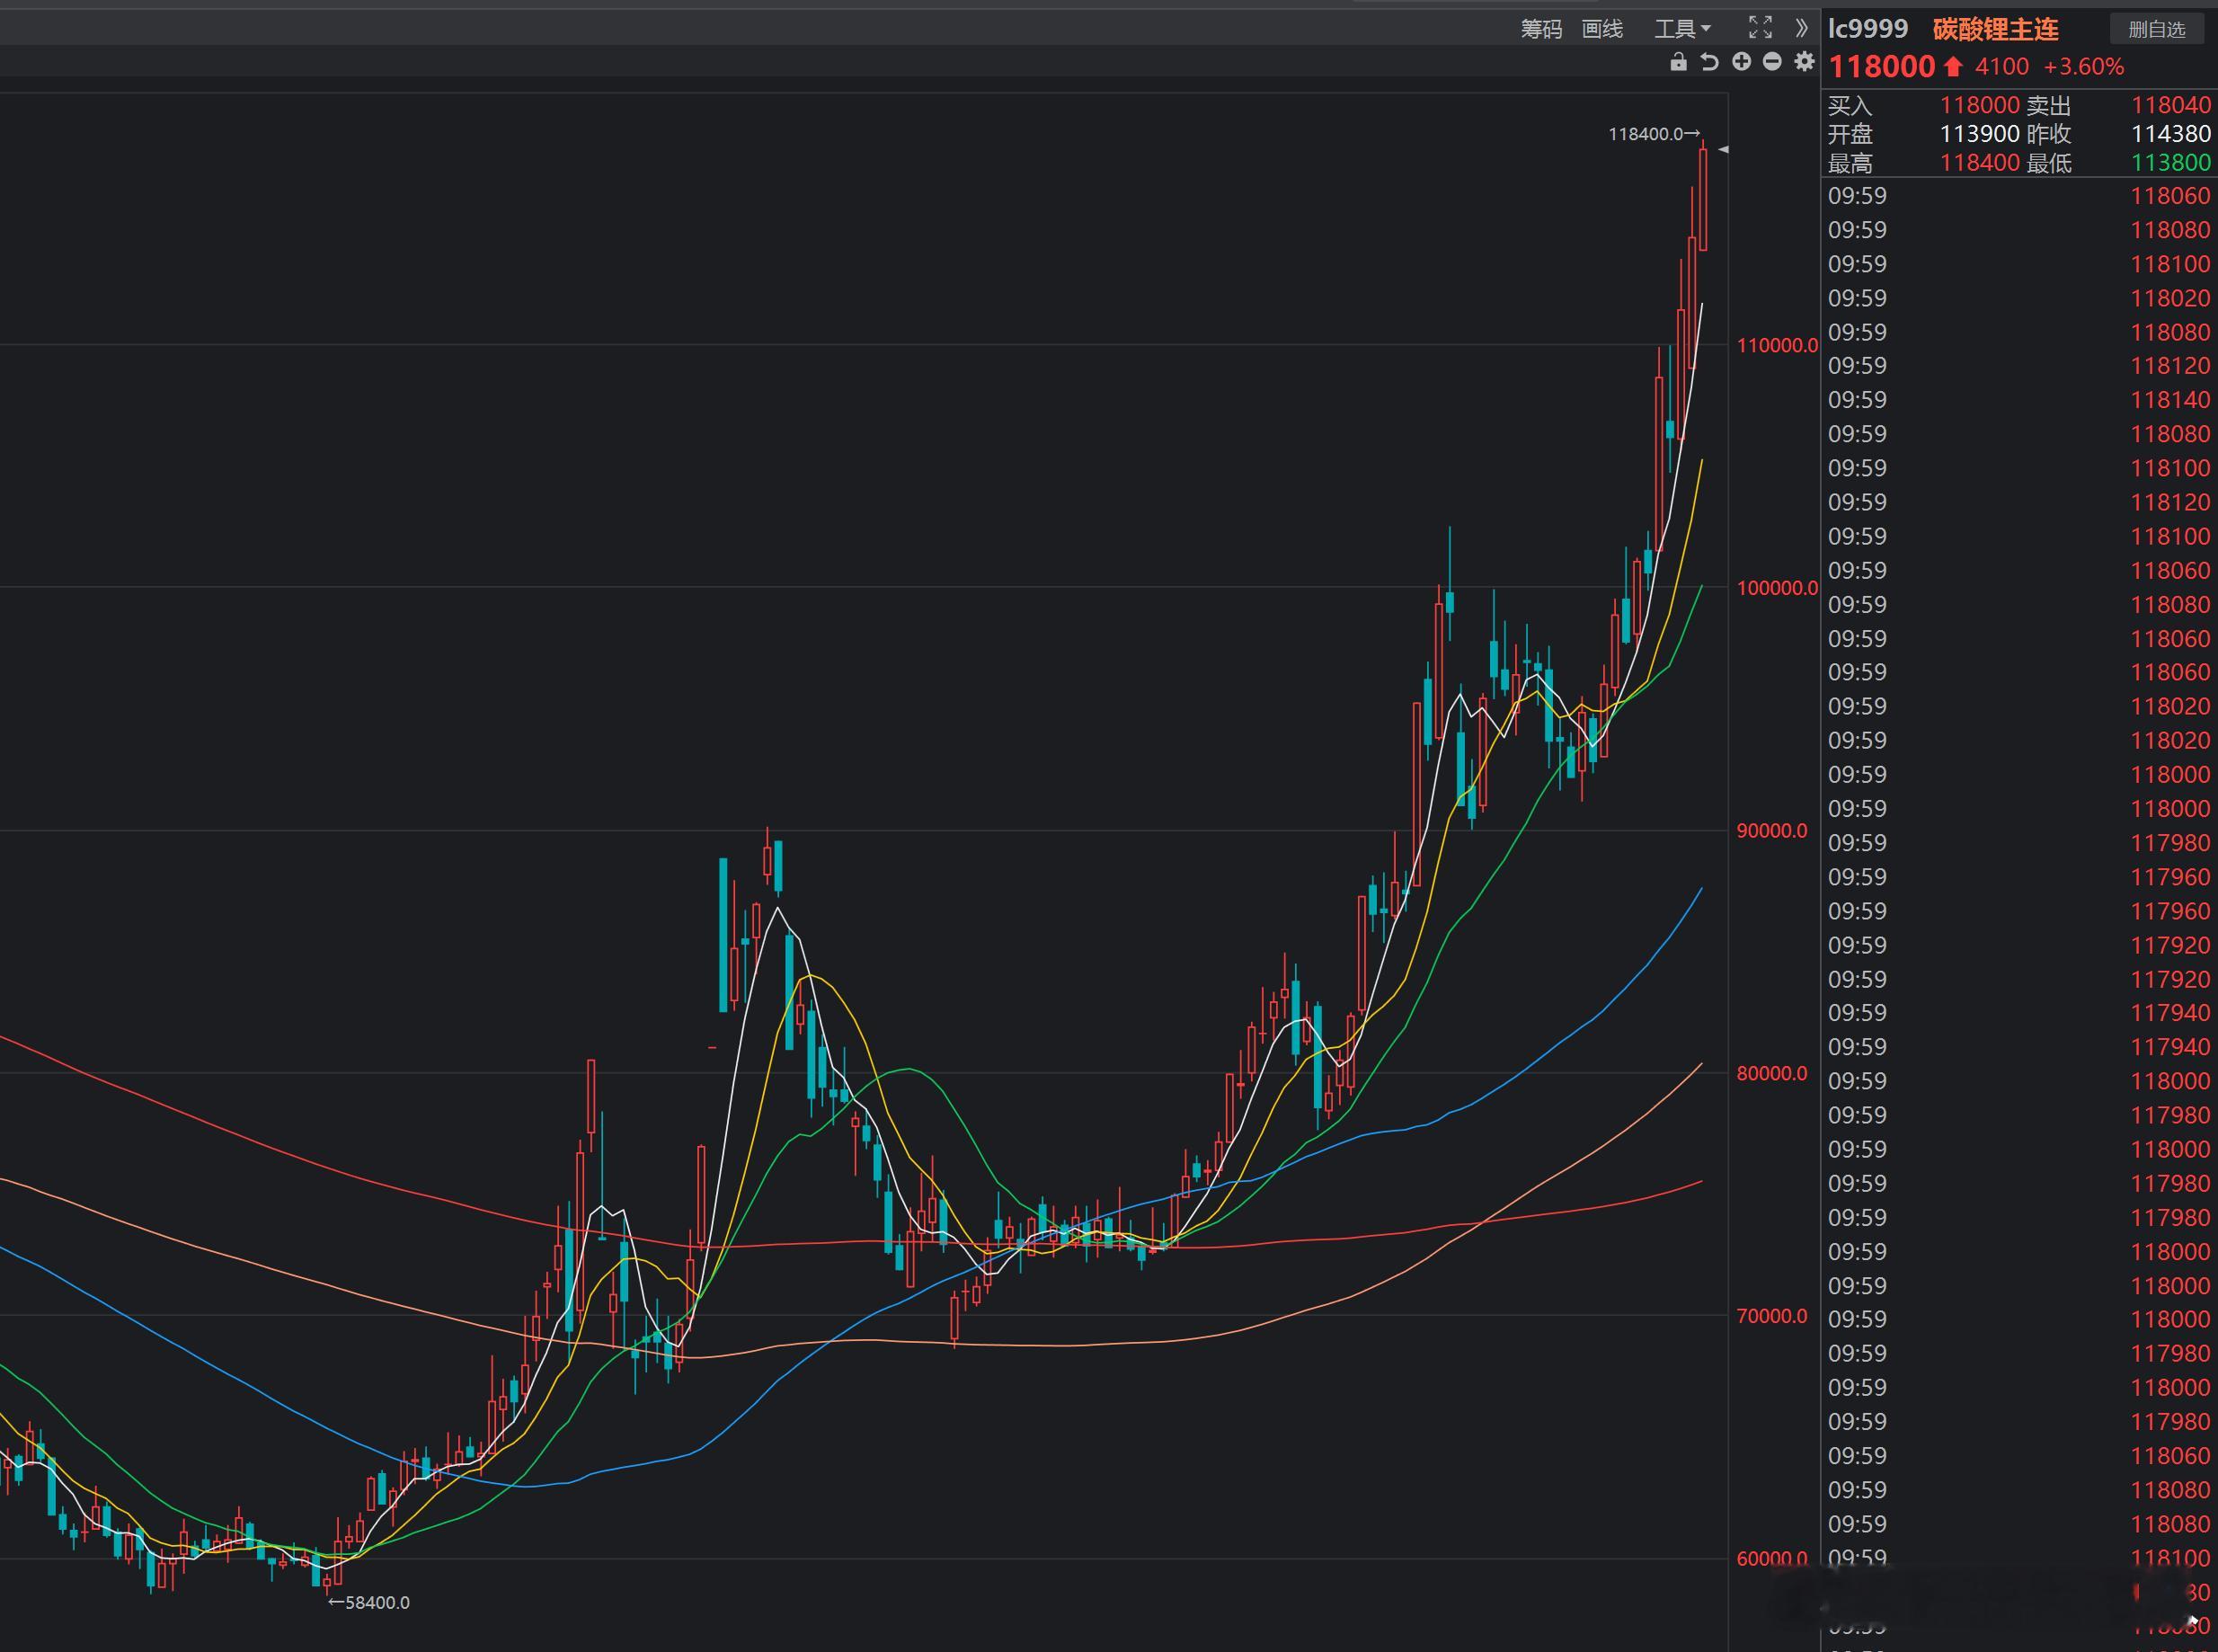Zoom out with the minus icon
The height and width of the screenshot is (1652, 2218).
coord(1772,62)
